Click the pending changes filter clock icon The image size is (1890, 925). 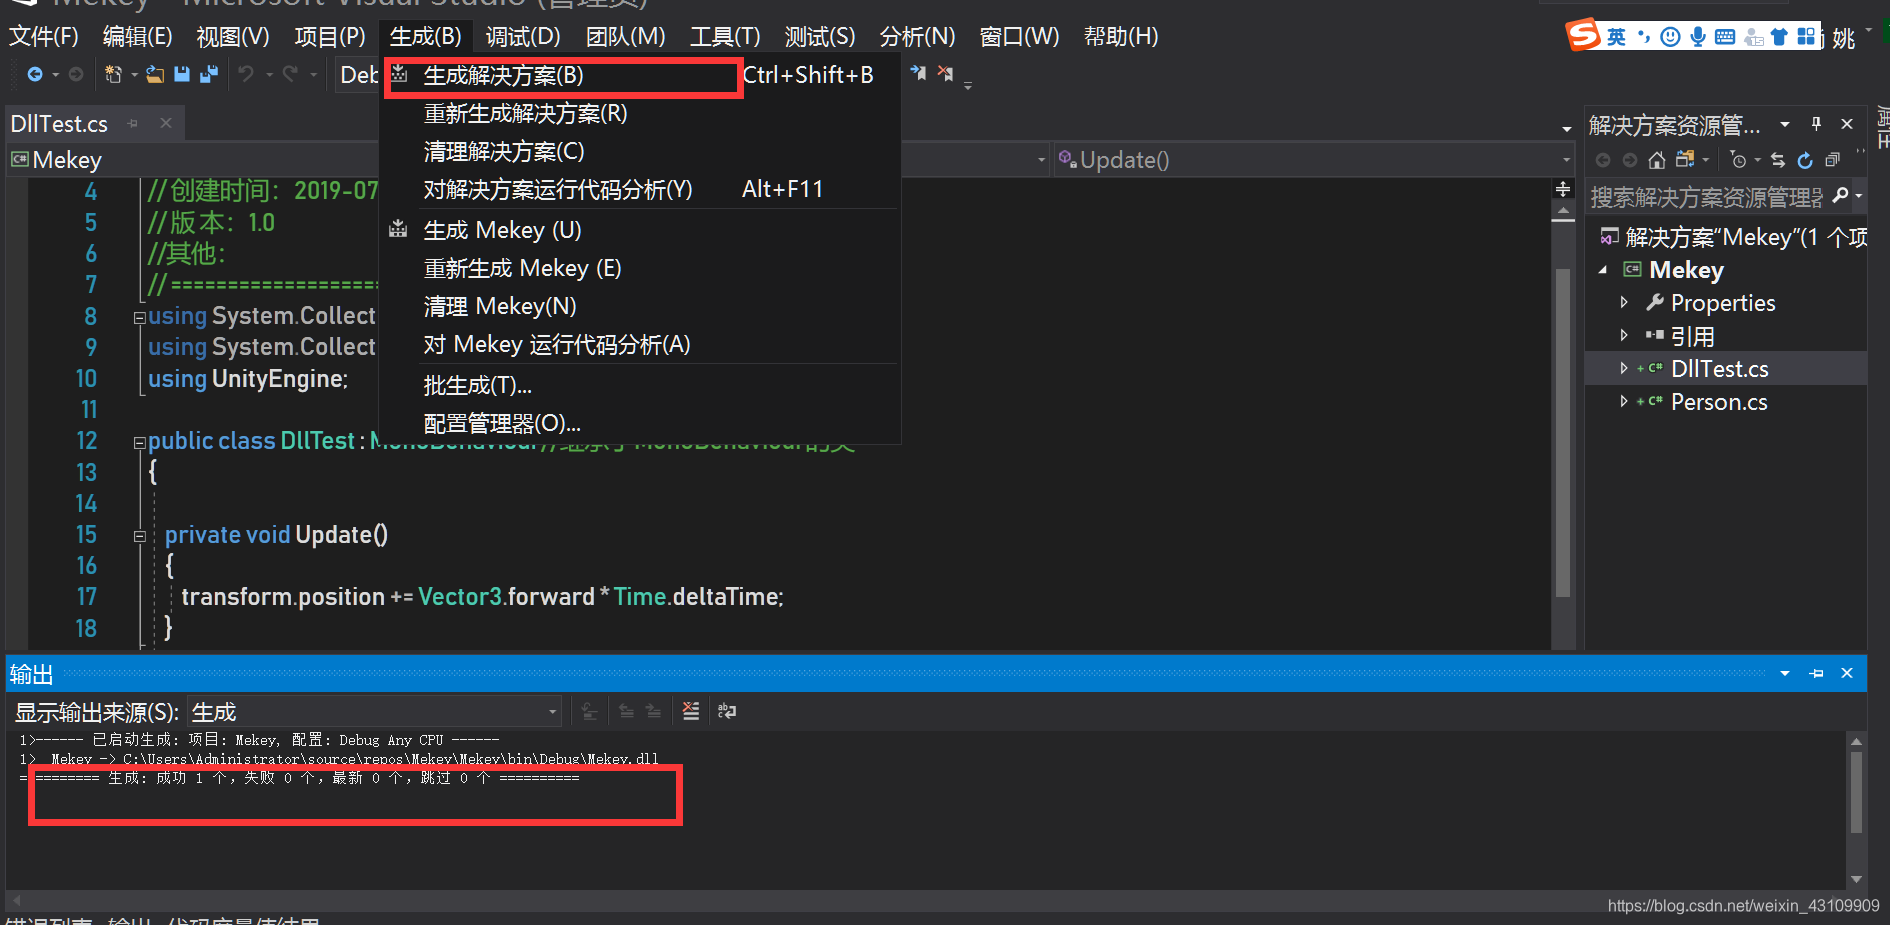click(x=1739, y=160)
